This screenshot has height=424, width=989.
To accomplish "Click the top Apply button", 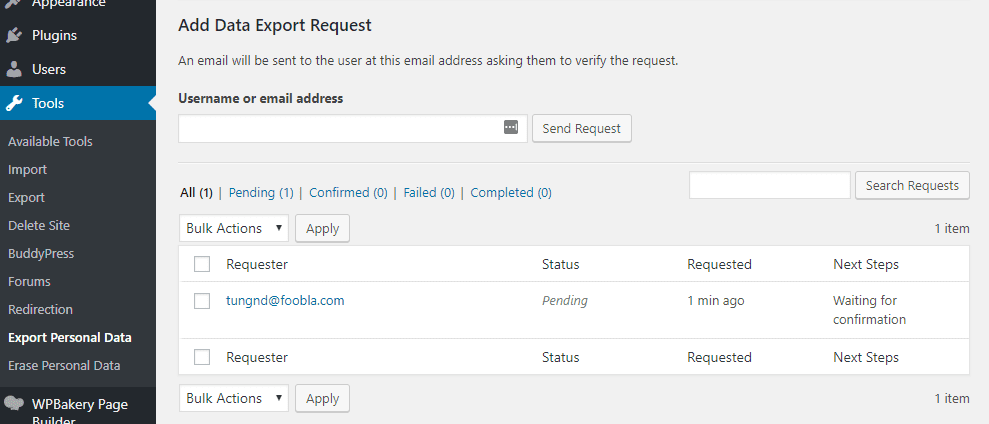I will coord(322,228).
